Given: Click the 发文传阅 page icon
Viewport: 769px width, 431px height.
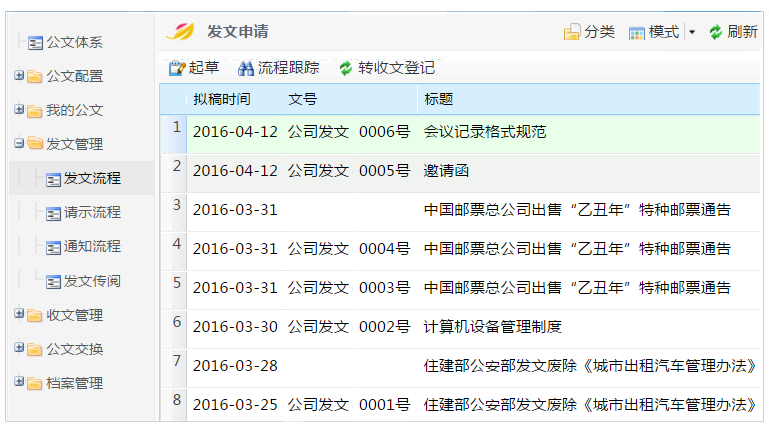Looking at the screenshot, I should pos(53,281).
